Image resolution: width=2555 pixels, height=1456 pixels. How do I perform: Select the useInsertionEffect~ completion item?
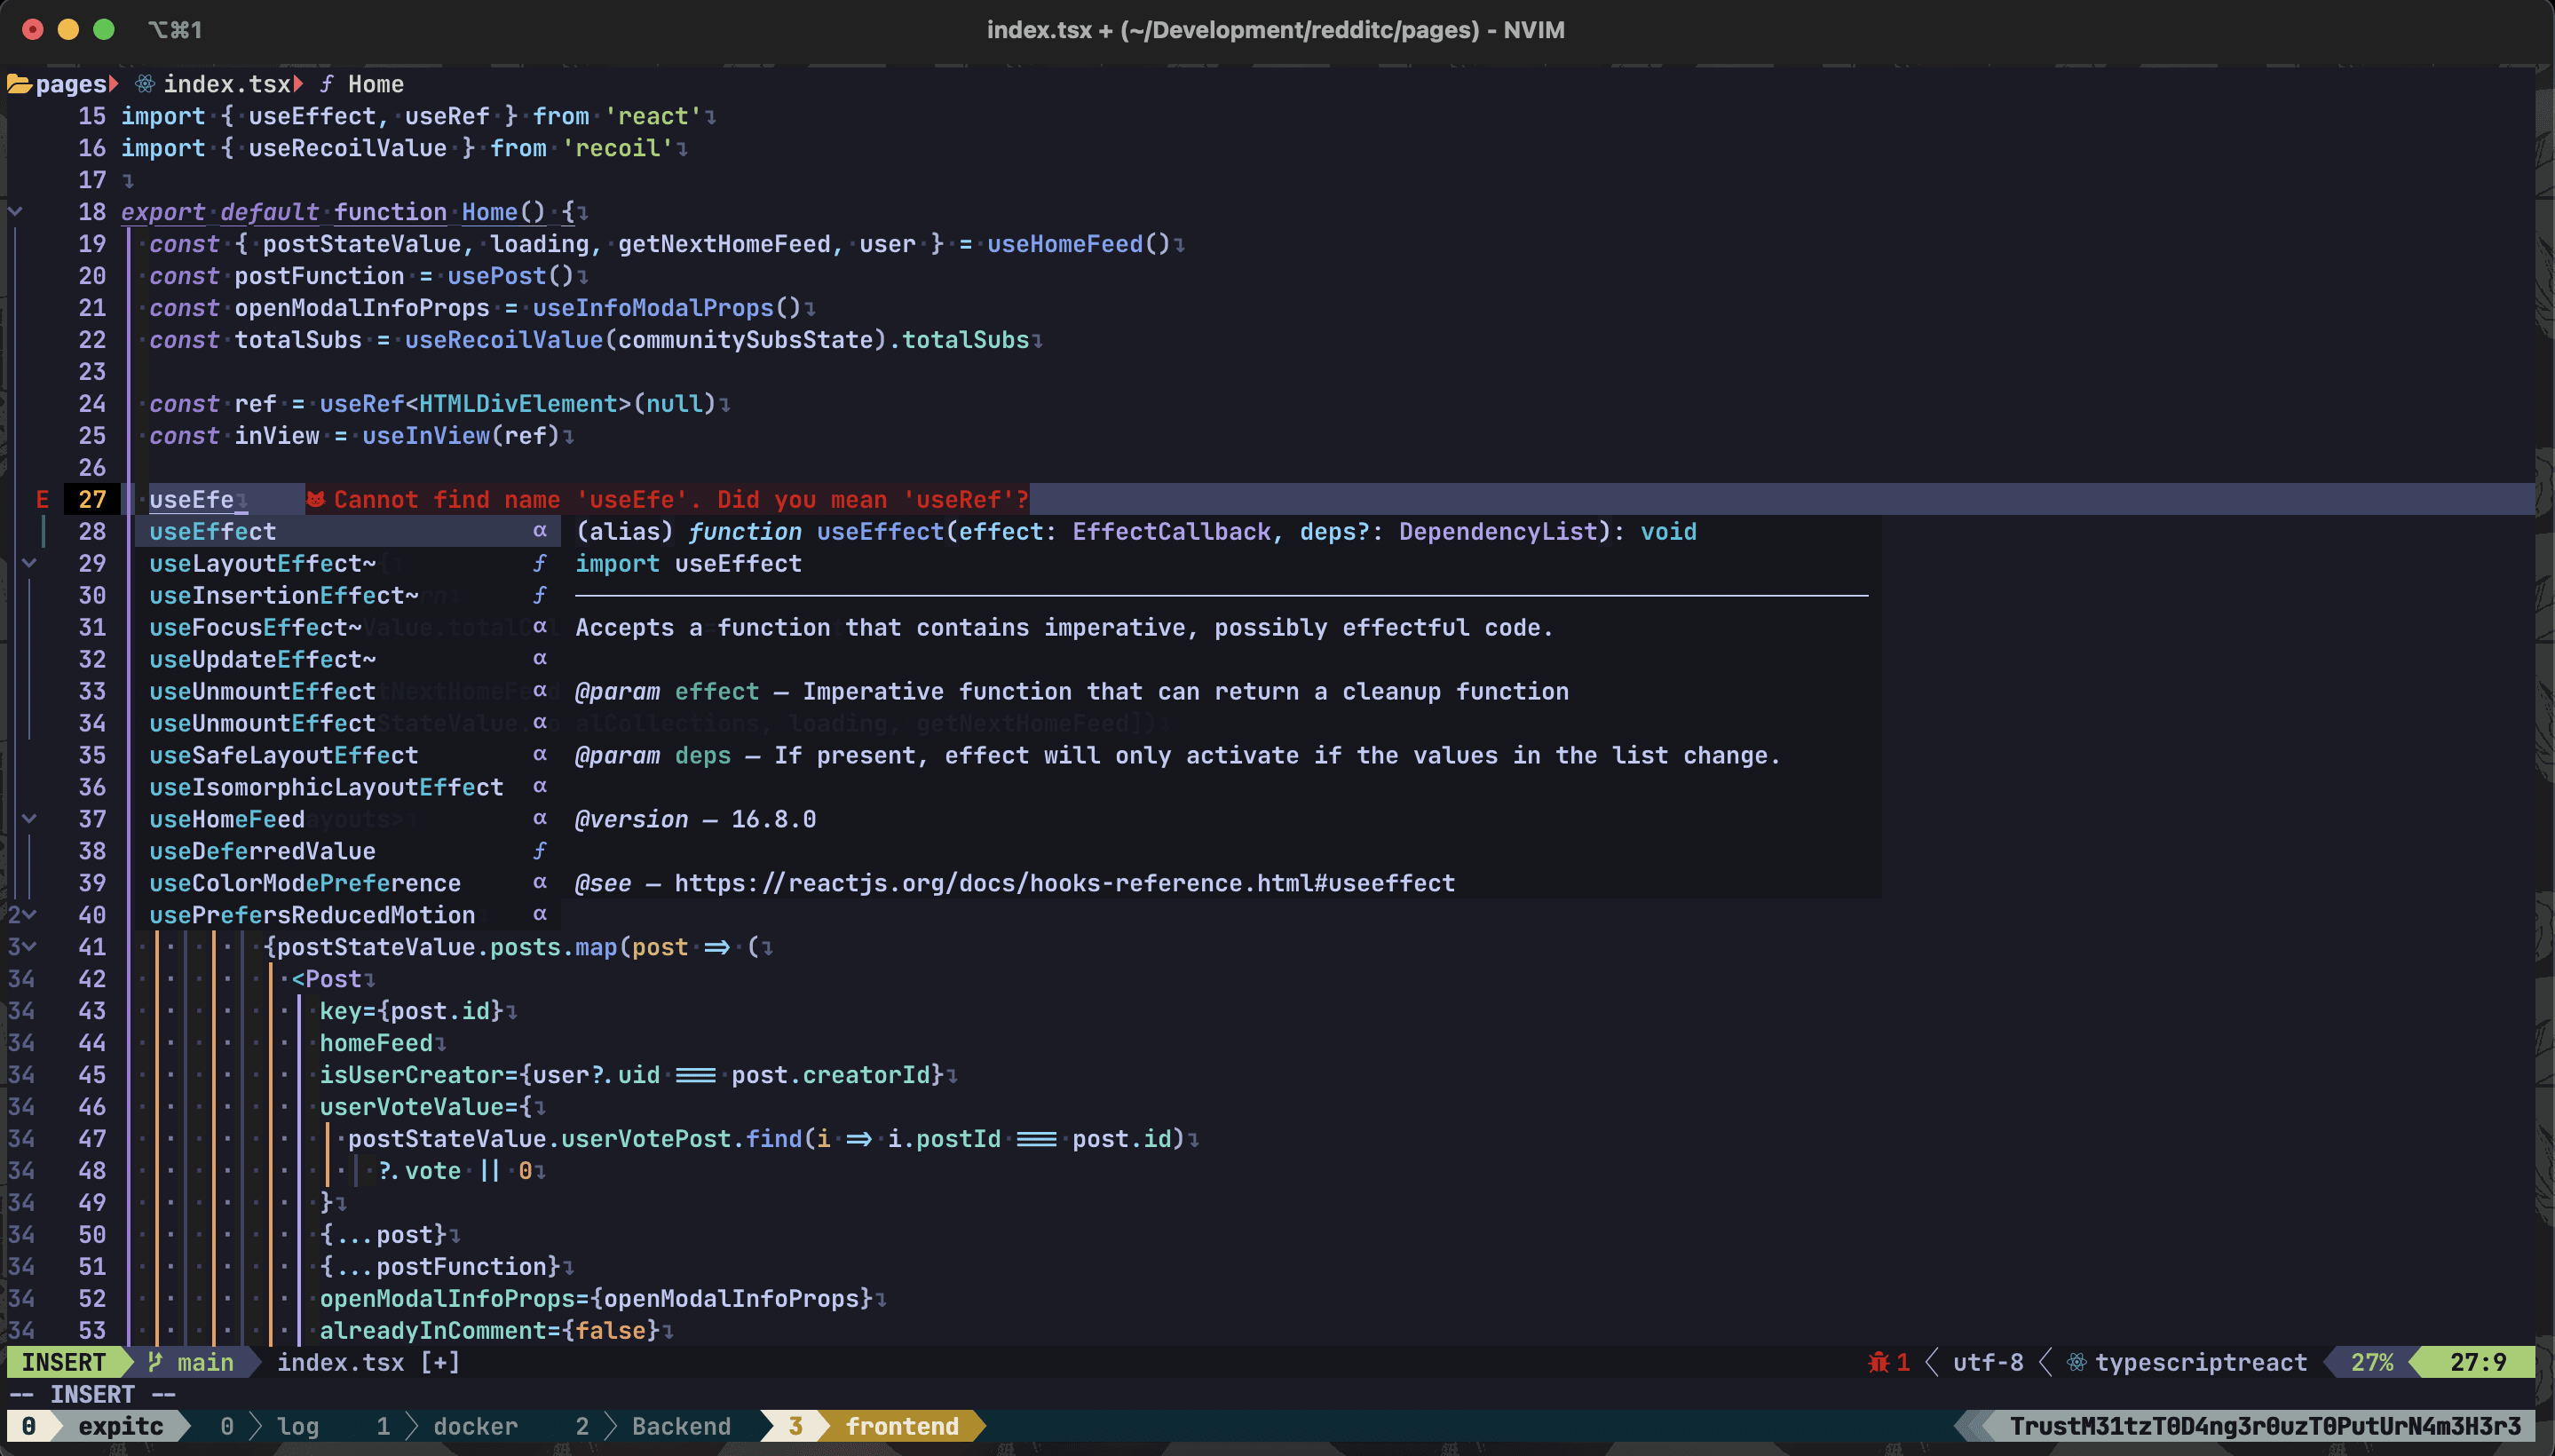point(347,595)
